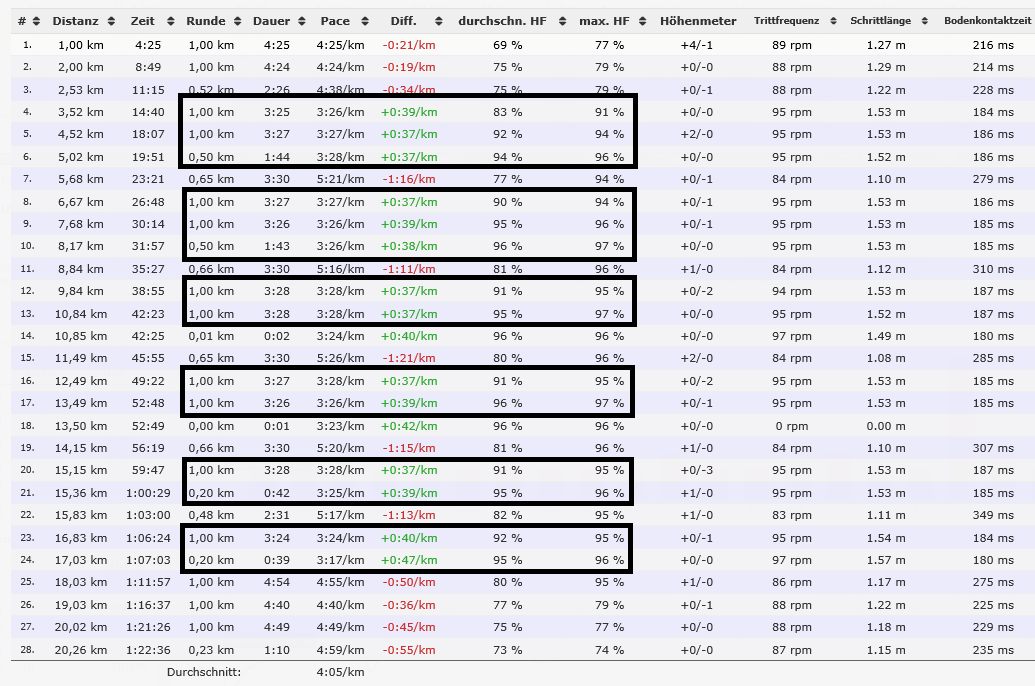Screen dimensions: 1035x686
Task: Select the 20,26 km distance cell
Action: pyautogui.click(x=80, y=649)
